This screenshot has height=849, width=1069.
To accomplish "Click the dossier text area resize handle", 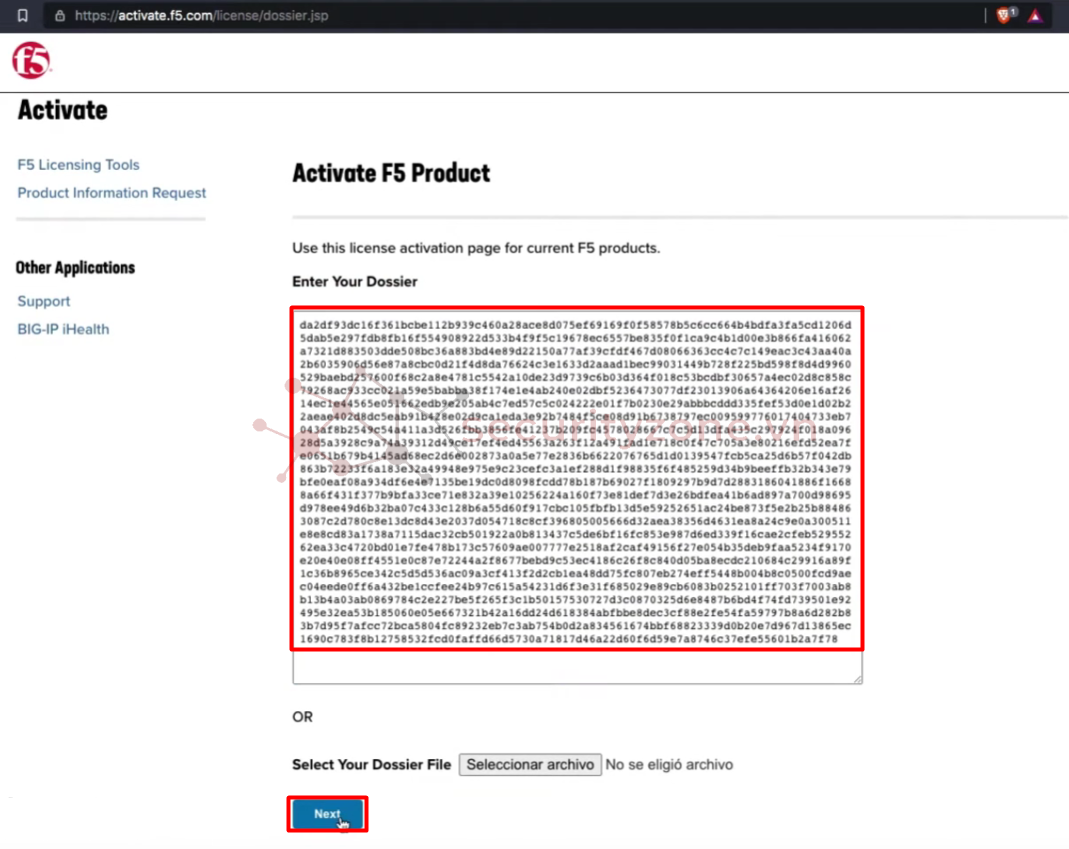I will [857, 678].
